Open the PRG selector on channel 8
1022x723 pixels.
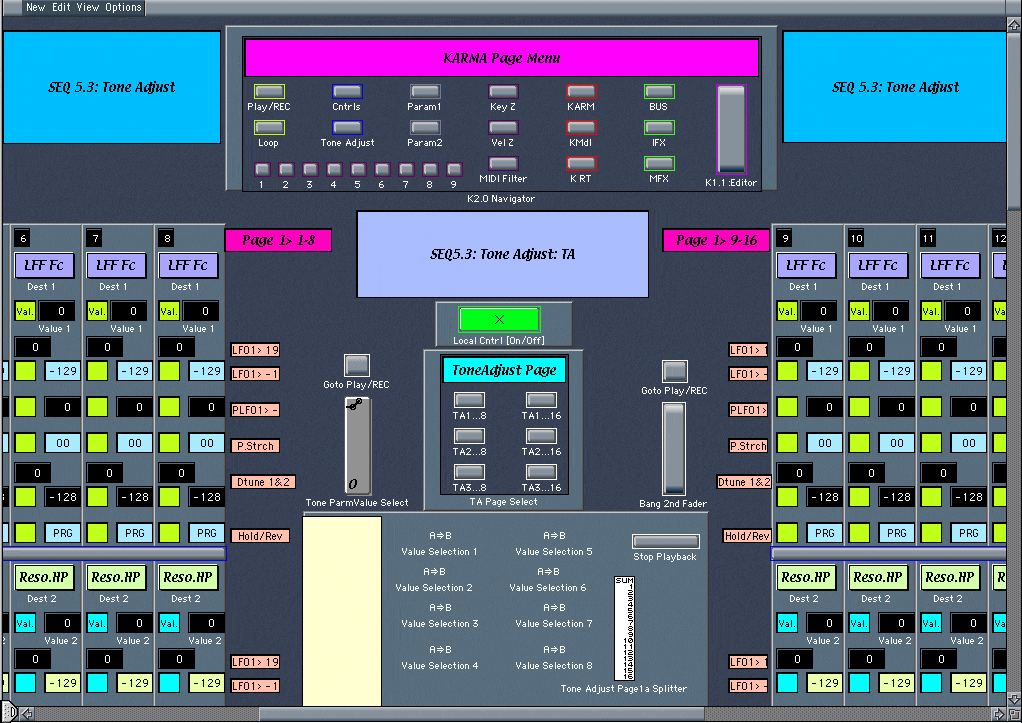pyautogui.click(x=206, y=533)
